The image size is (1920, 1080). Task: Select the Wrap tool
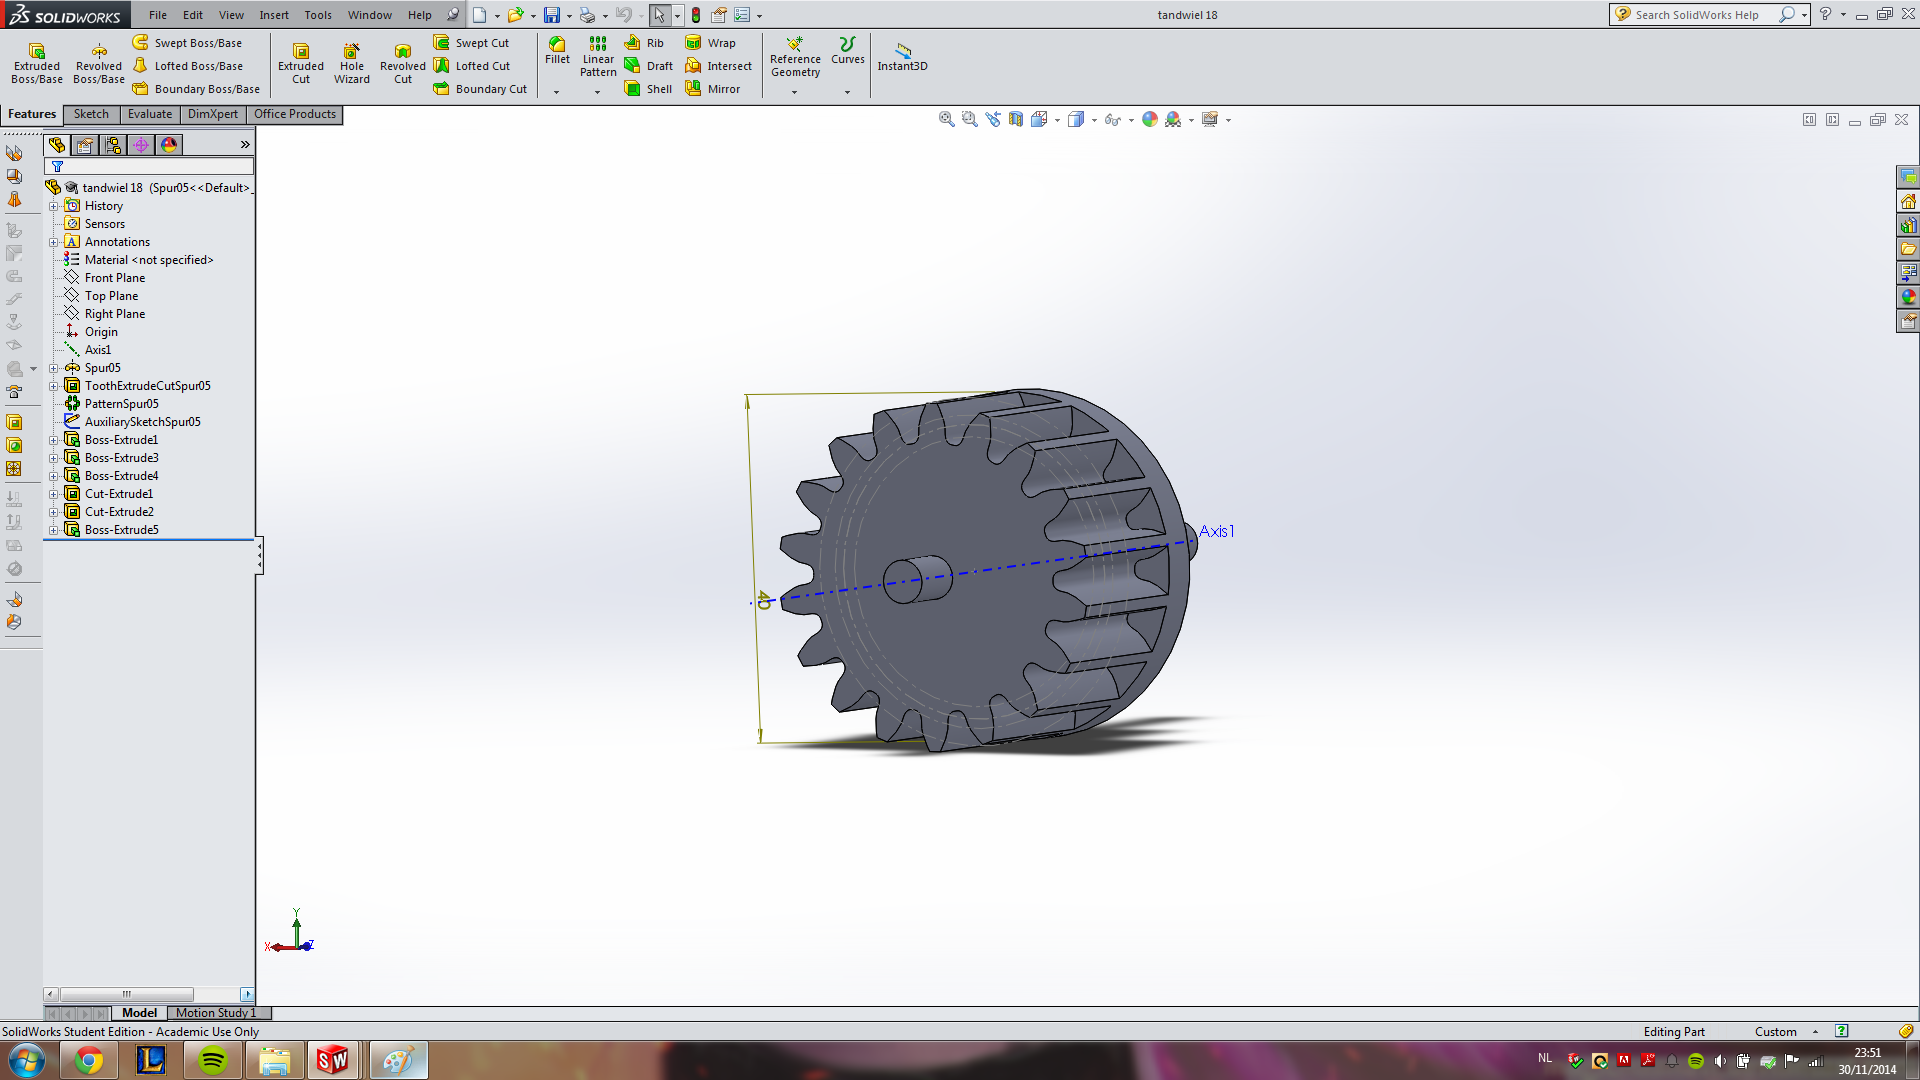click(710, 43)
